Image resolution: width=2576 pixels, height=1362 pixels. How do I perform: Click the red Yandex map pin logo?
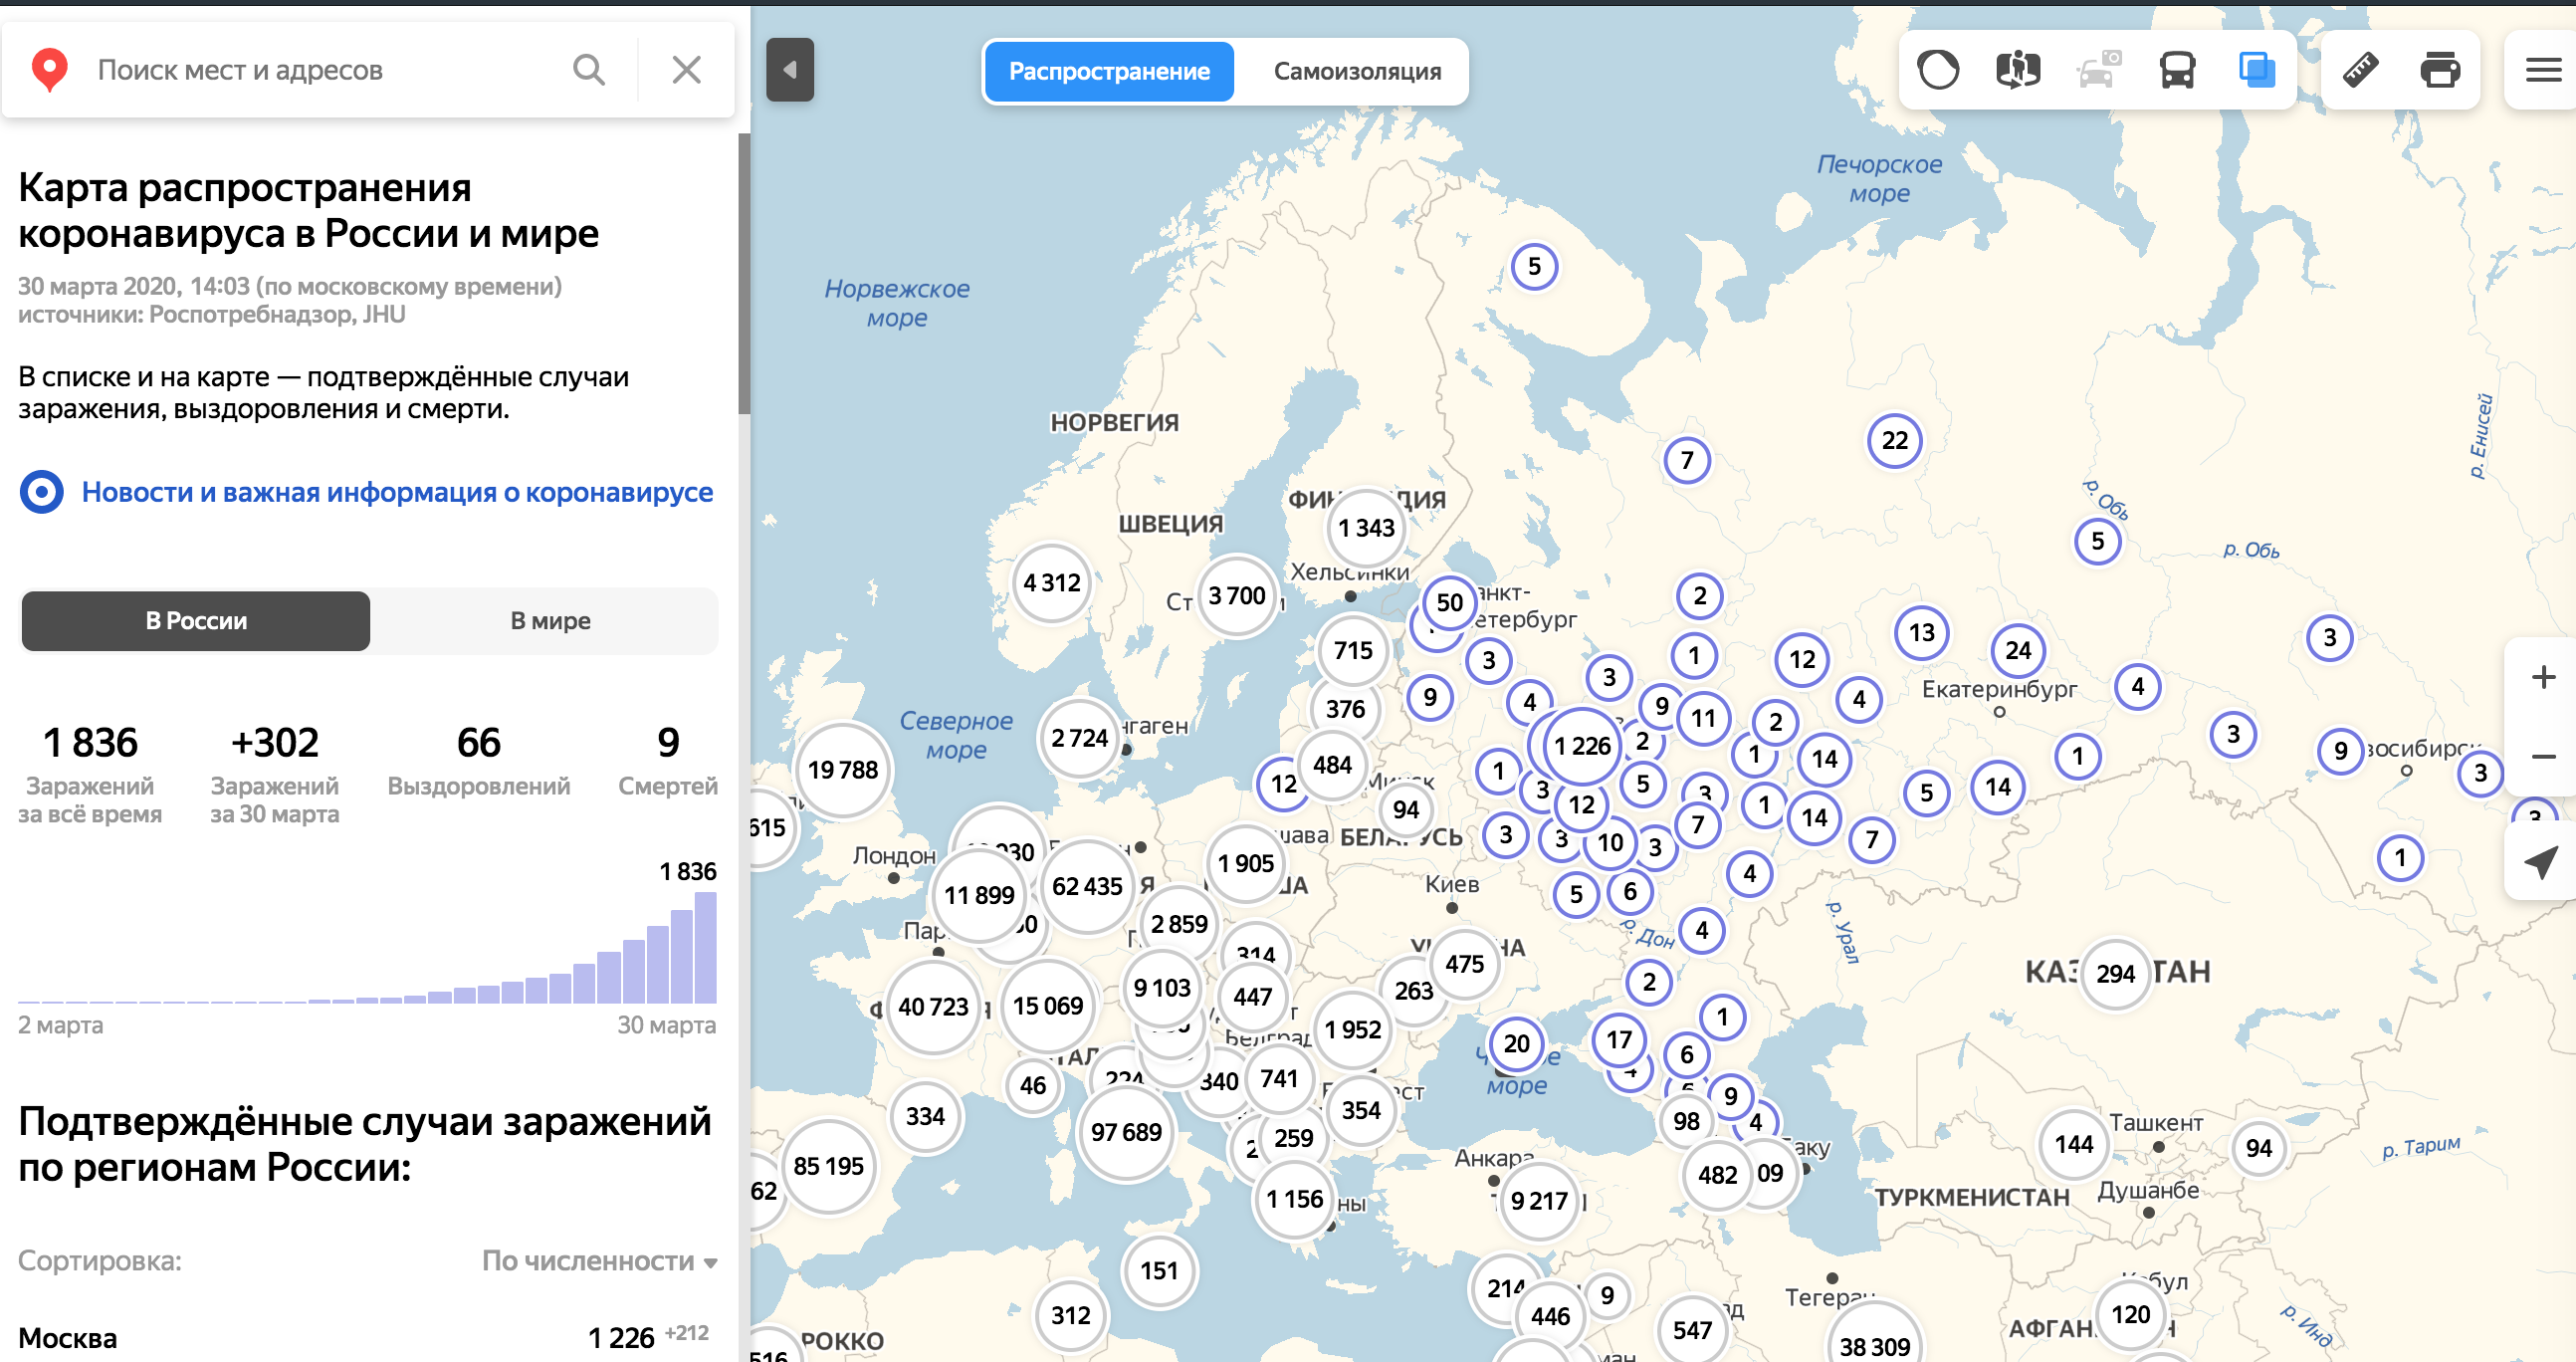(50, 70)
